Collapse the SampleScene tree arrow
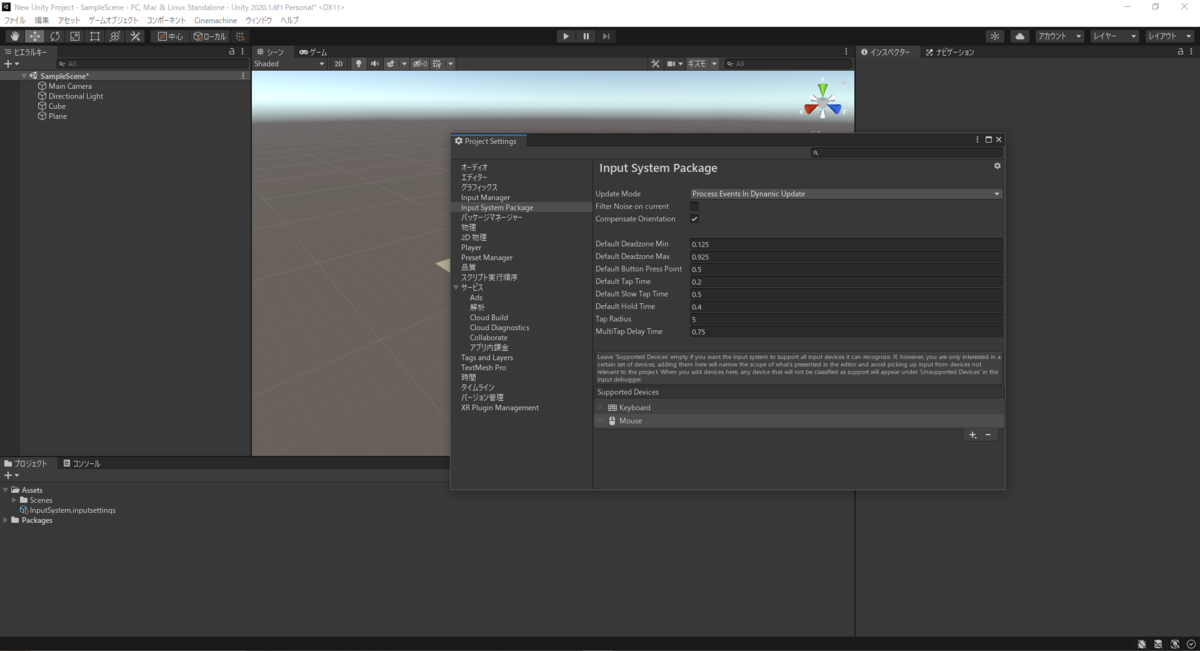The height and width of the screenshot is (651, 1200). click(24, 76)
